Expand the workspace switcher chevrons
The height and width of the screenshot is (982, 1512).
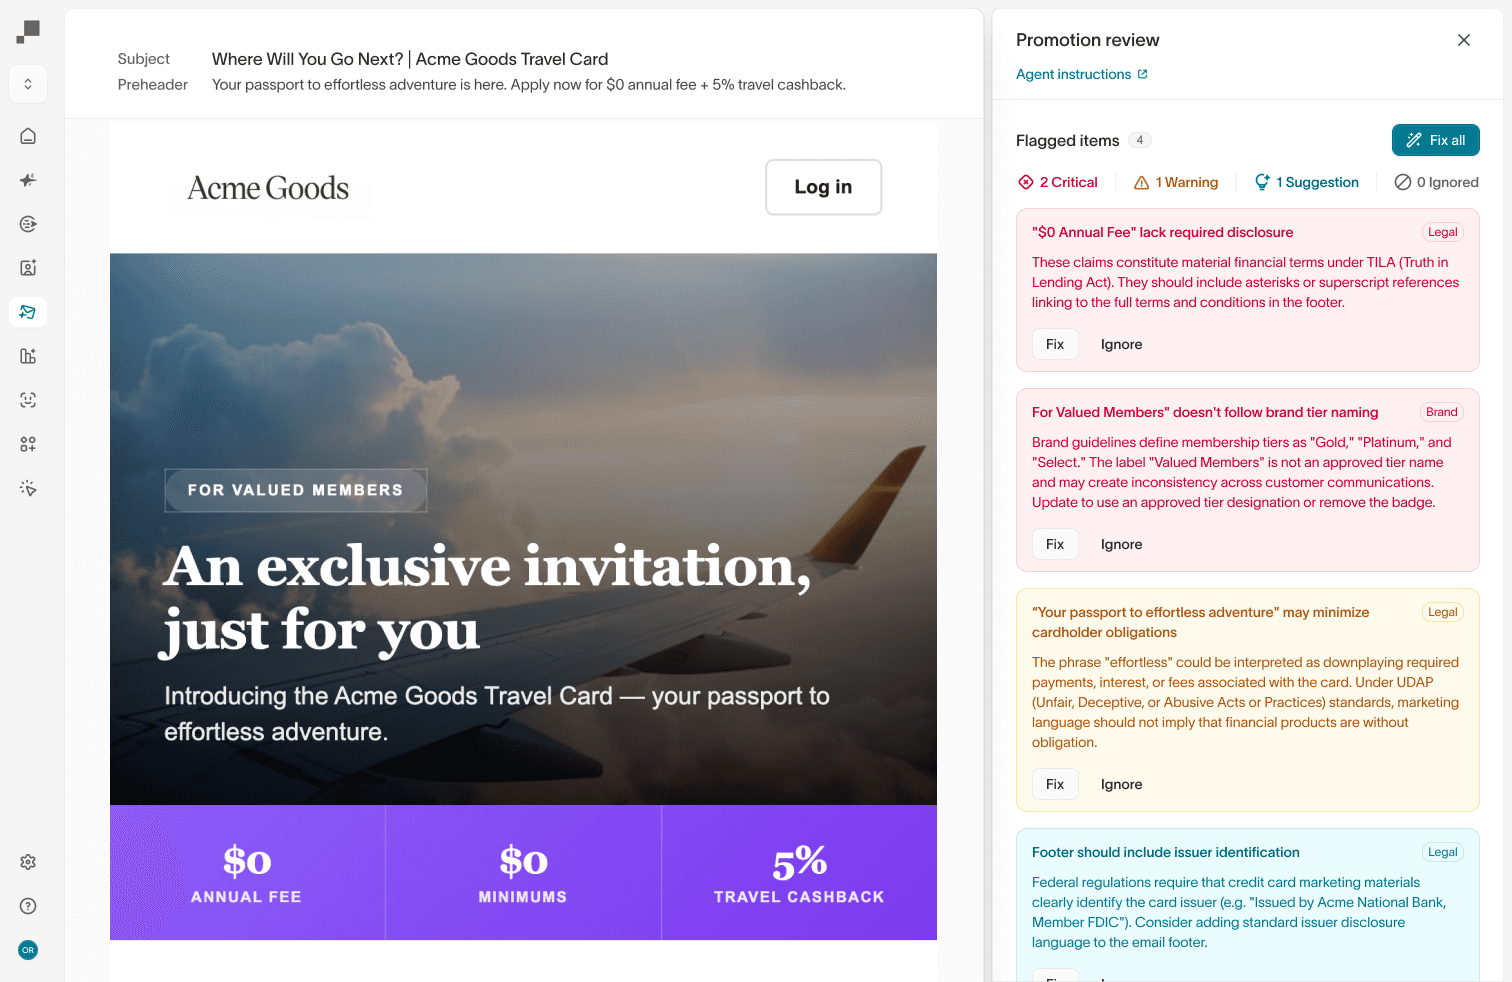(x=28, y=84)
